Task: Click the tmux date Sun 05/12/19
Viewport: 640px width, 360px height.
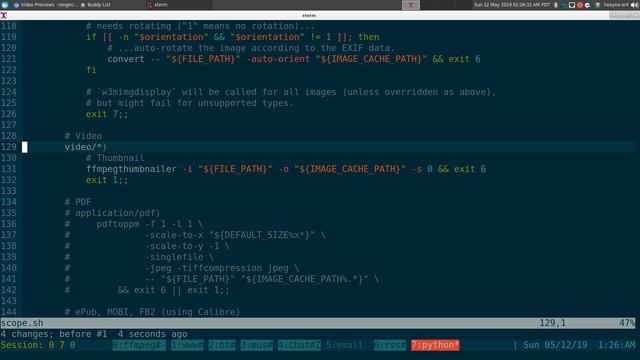Action: (555, 345)
